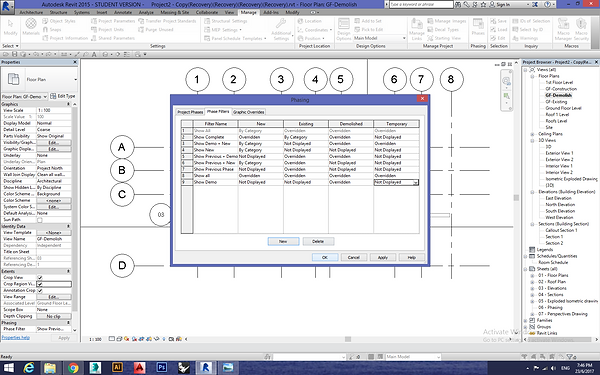Screen dimensions: 600x375
Task: Collapse the 3D Views tree node
Action: tap(532, 140)
